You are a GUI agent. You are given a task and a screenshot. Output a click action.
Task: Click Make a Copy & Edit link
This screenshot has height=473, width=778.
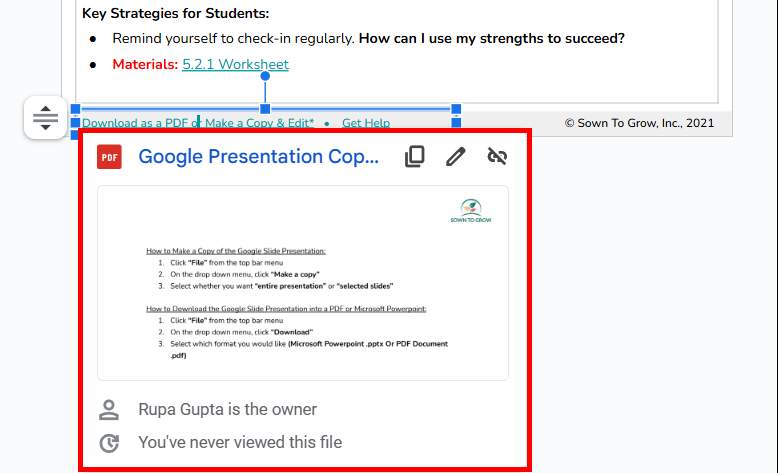coord(259,123)
